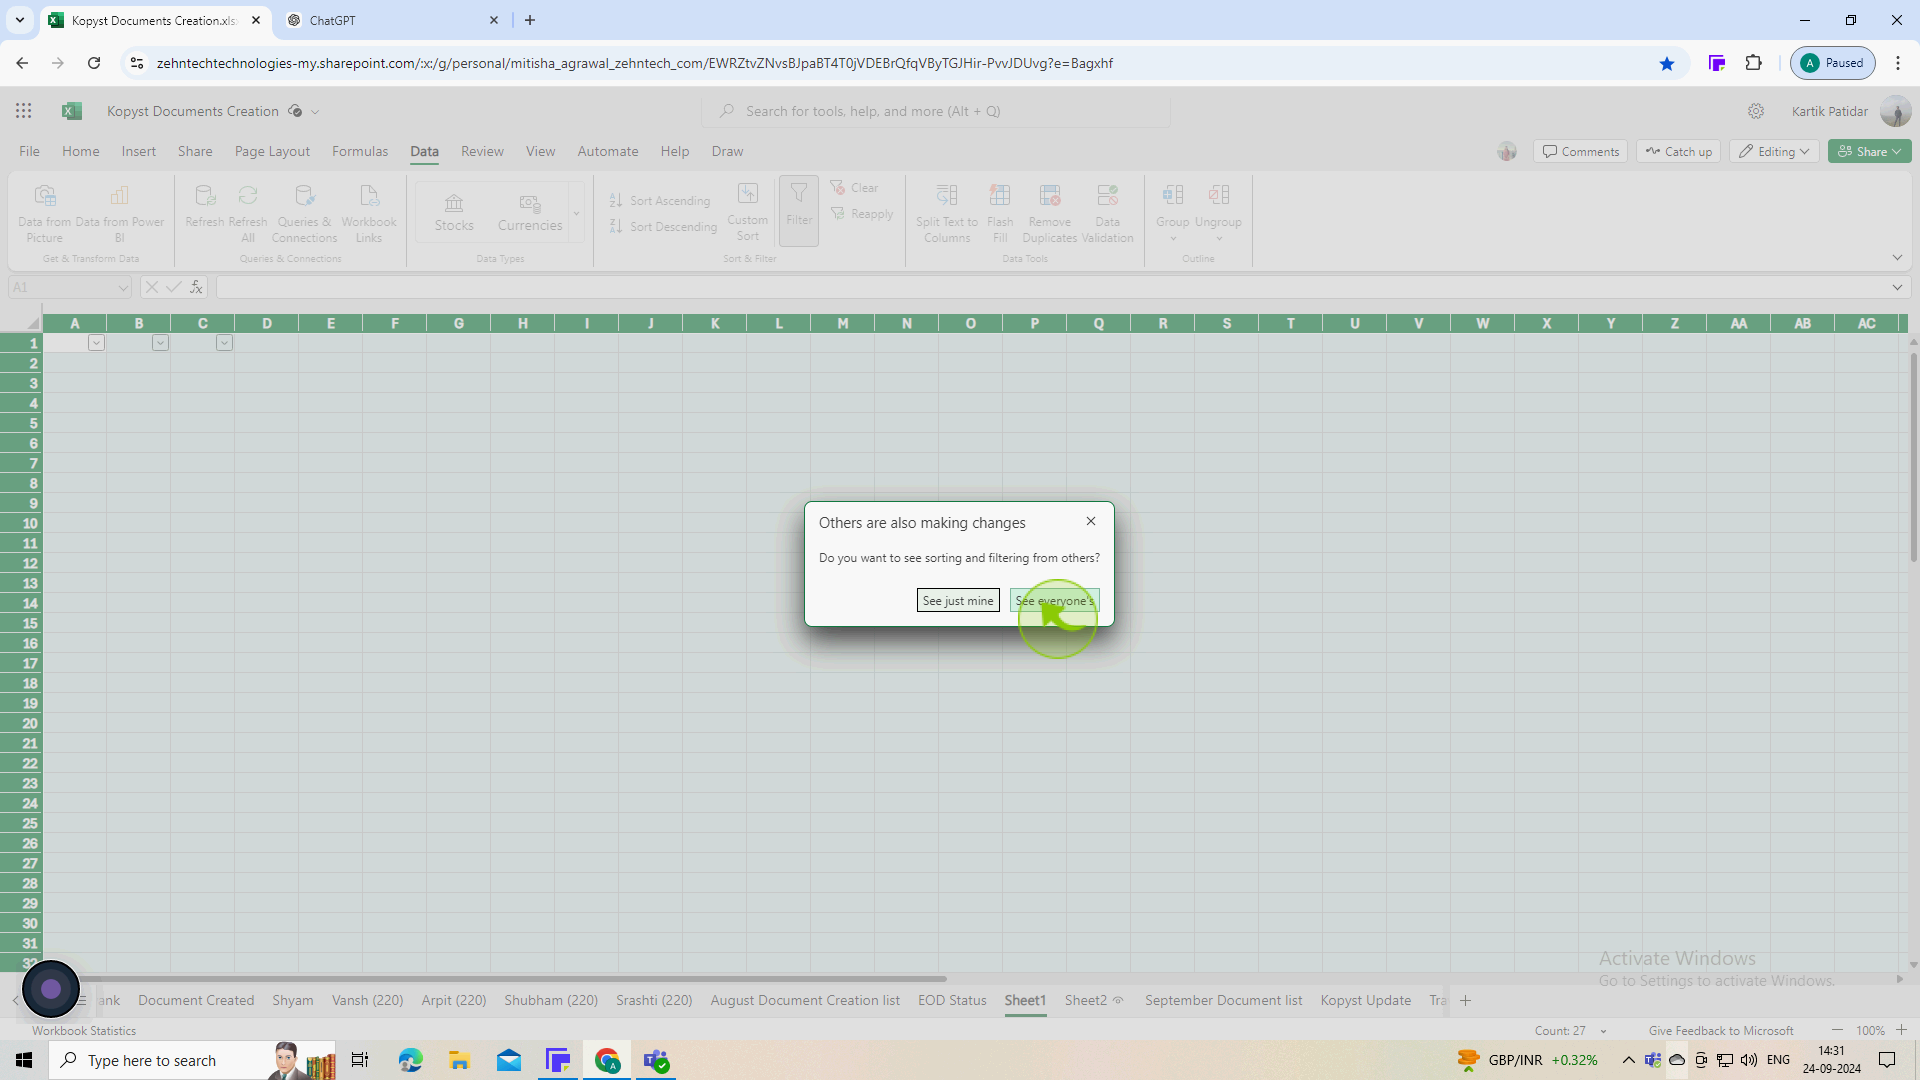Select the September Document list sheet tab
1920x1080 pixels.
pyautogui.click(x=1223, y=1000)
